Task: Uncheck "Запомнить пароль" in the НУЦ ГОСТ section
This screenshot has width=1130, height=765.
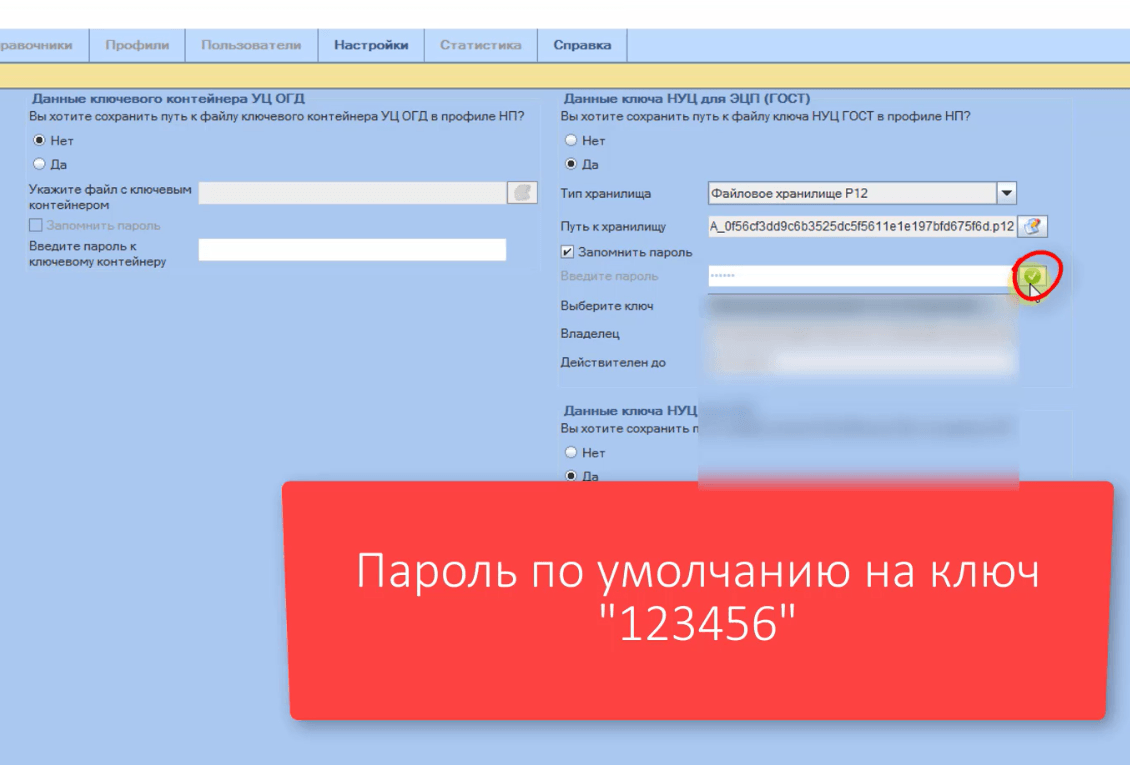Action: pos(568,252)
